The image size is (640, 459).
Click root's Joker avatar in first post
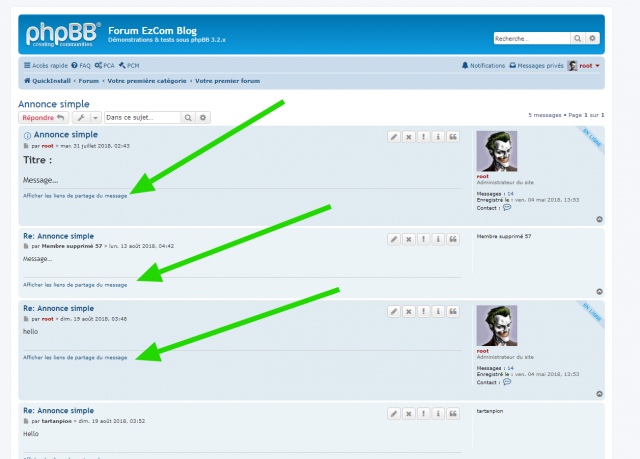coord(497,151)
